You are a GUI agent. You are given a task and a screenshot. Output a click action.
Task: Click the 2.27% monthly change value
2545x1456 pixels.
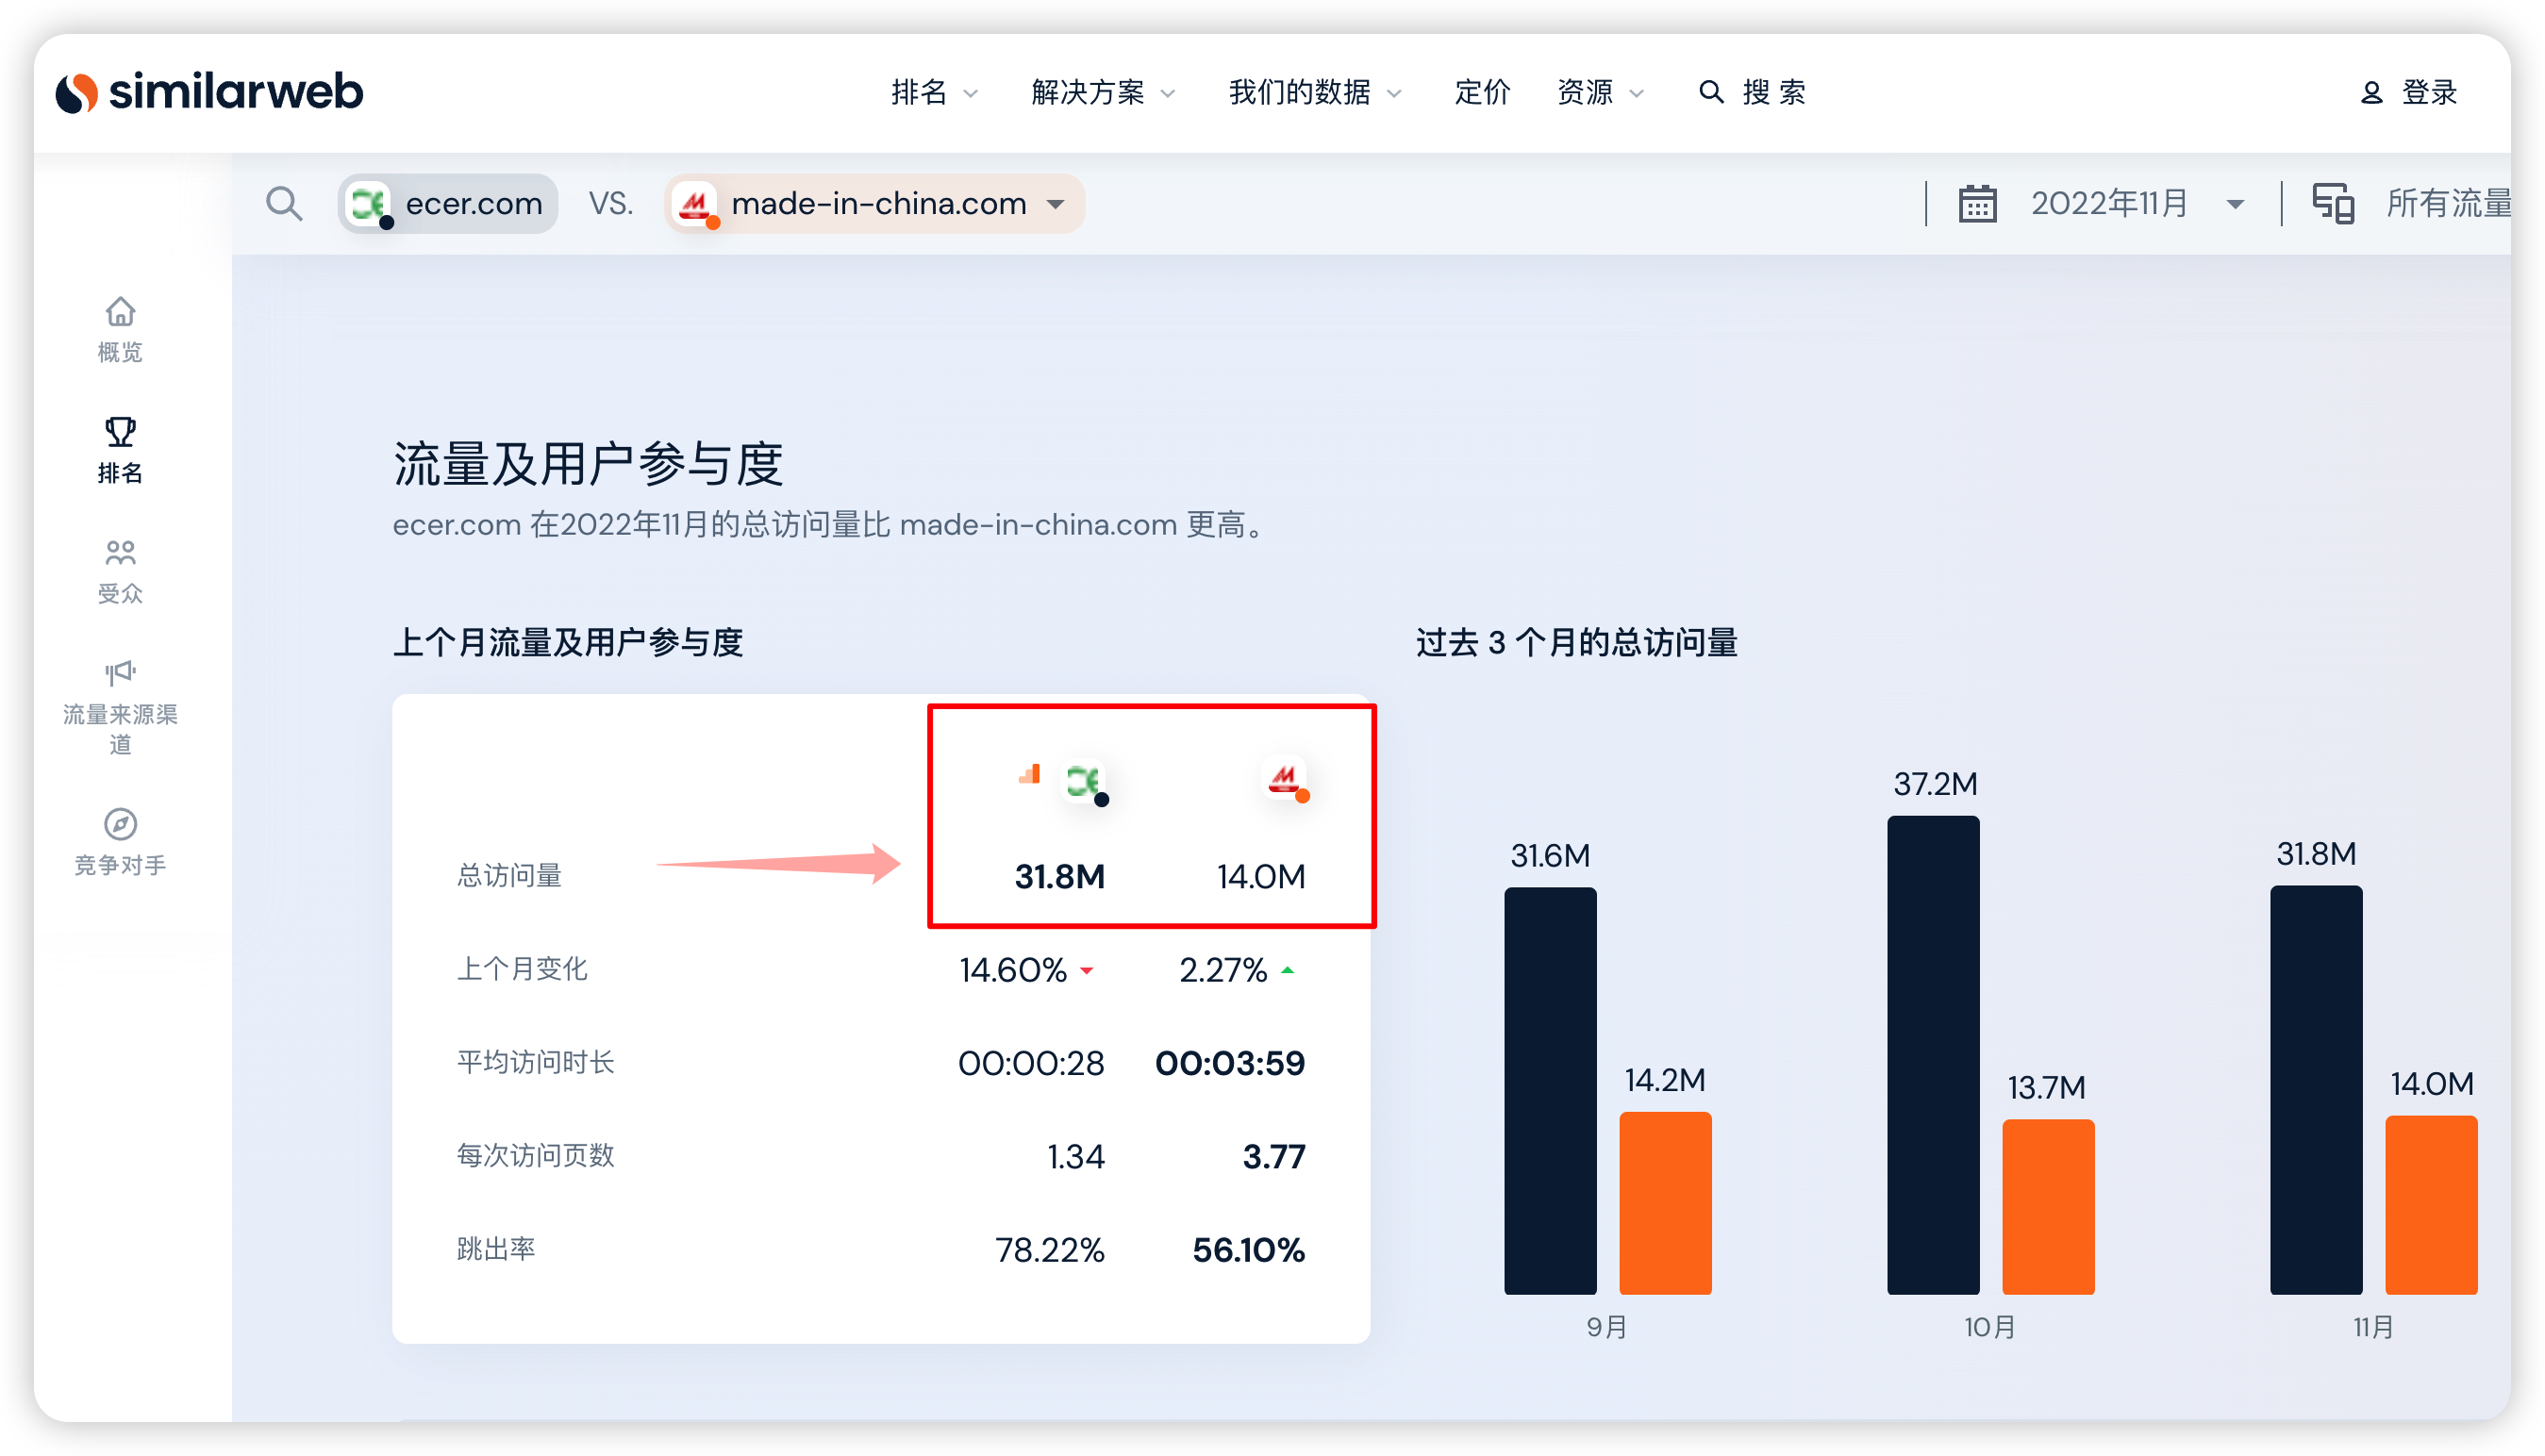[x=1222, y=969]
